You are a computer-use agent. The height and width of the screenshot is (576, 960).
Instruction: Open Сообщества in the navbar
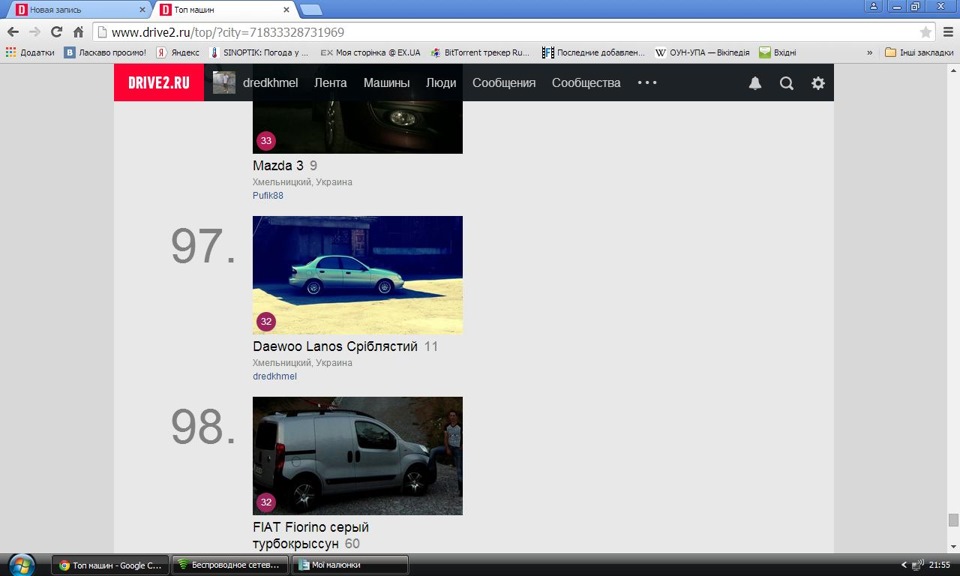click(586, 83)
